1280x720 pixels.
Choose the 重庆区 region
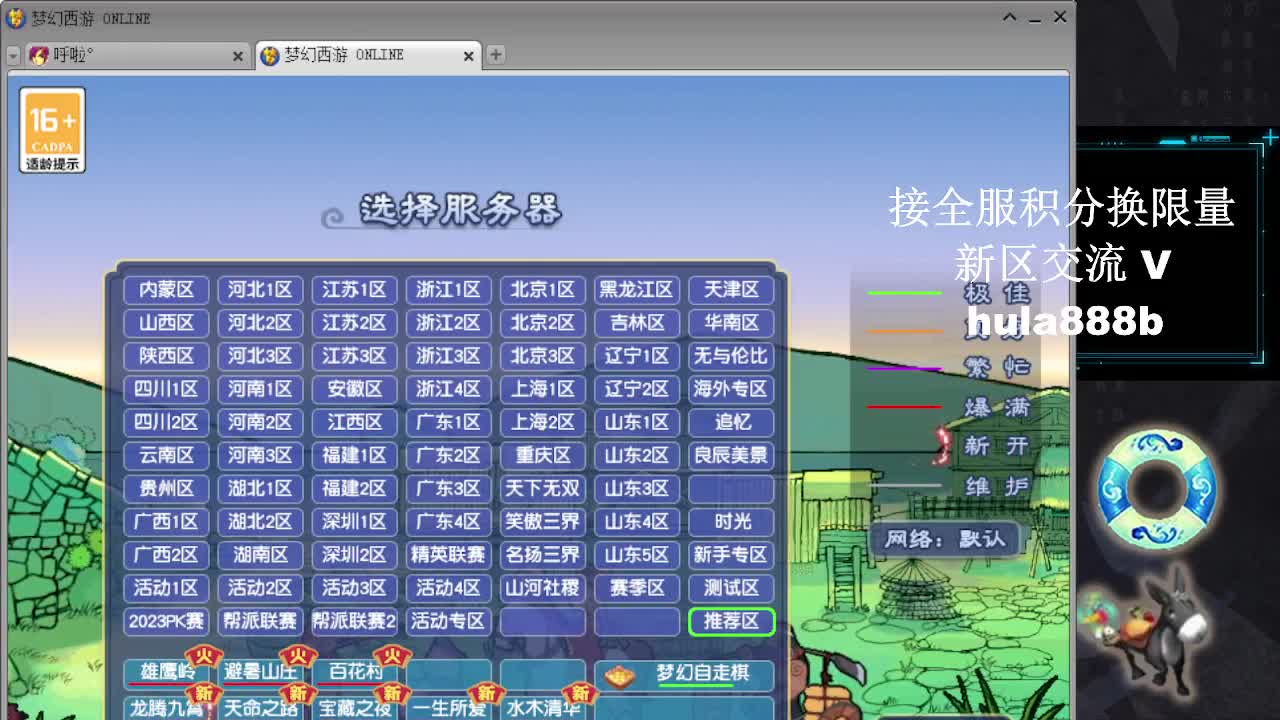click(x=542, y=455)
